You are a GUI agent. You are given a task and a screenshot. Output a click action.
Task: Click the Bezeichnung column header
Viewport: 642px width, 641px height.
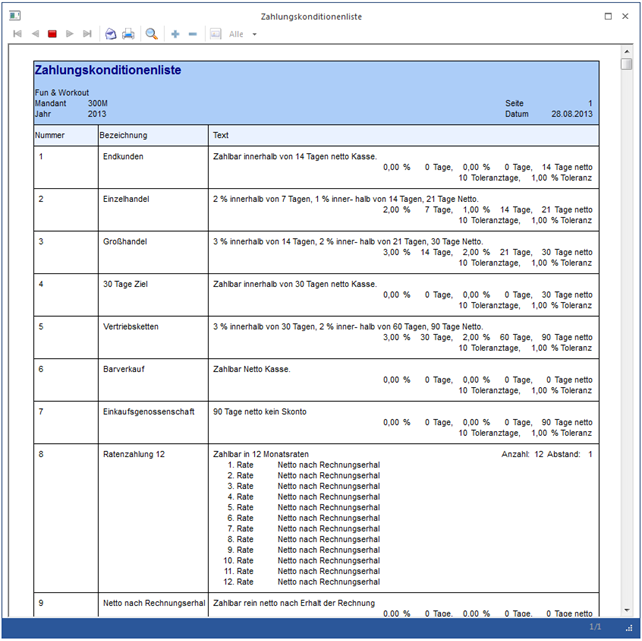(x=124, y=135)
